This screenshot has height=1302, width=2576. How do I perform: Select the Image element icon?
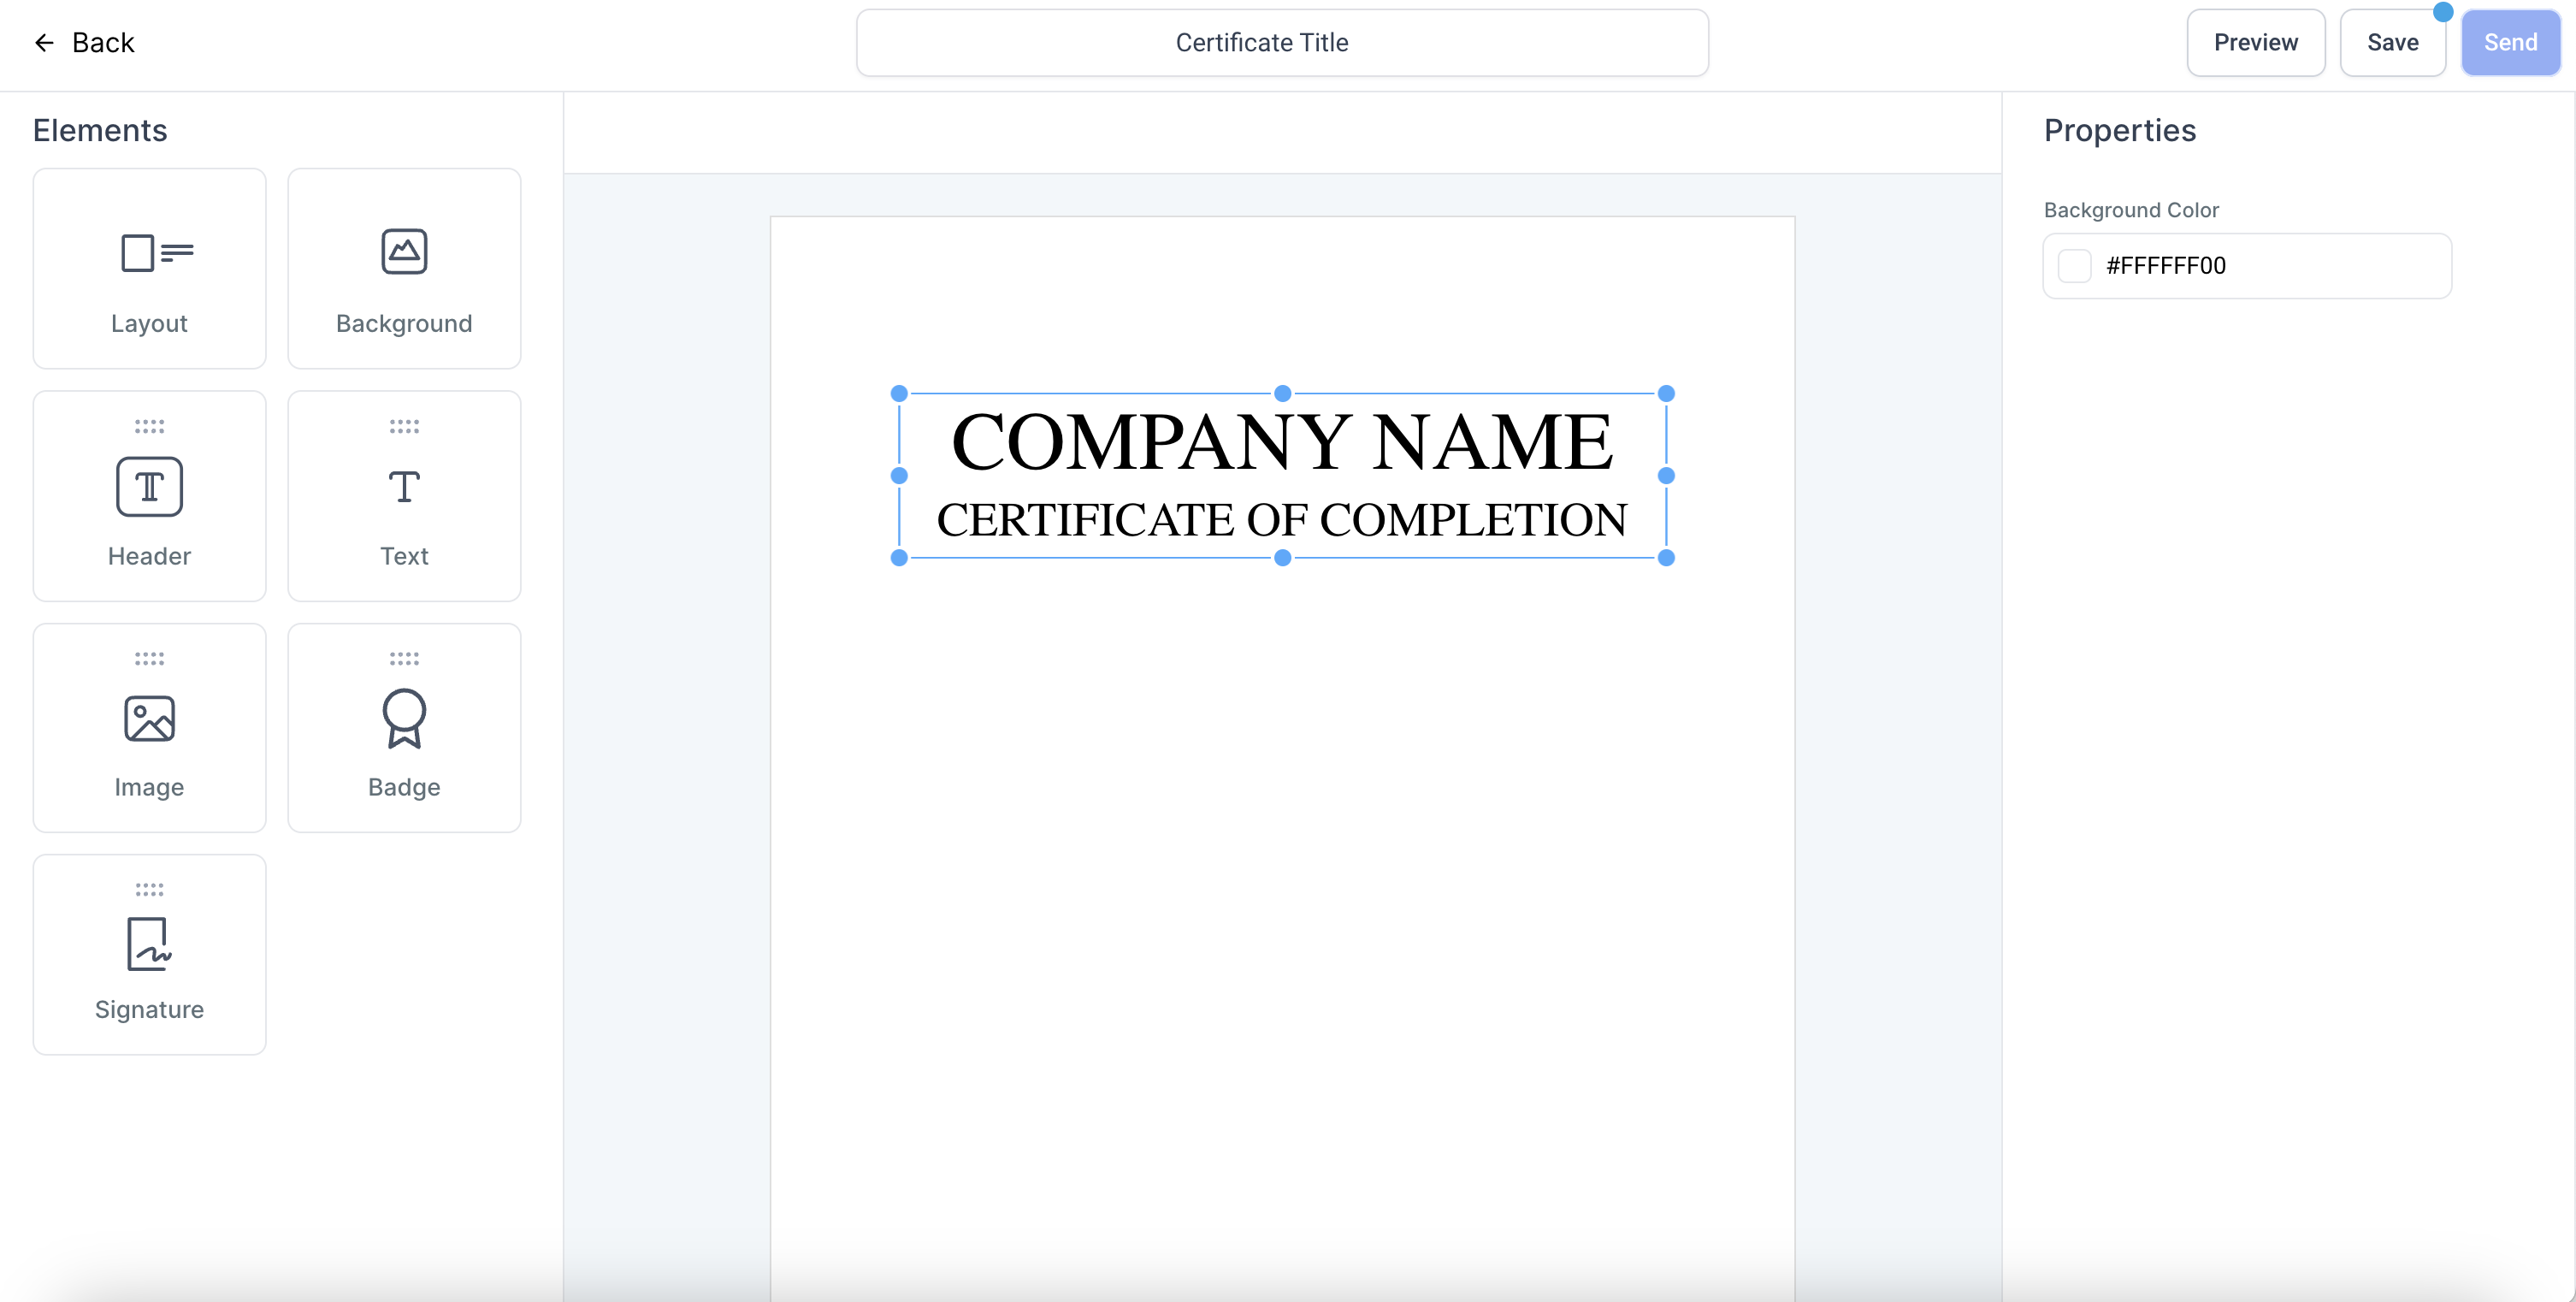tap(149, 719)
